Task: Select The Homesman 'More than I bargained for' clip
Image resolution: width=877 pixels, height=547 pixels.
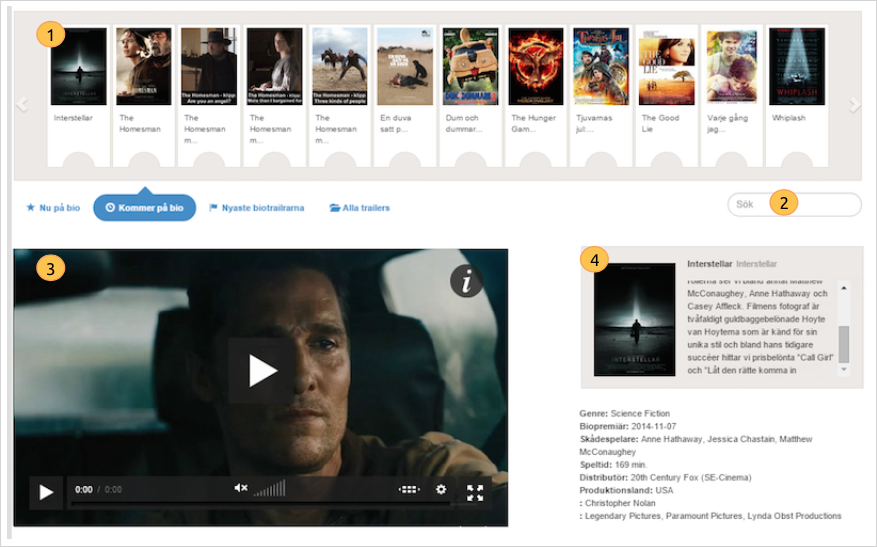Action: click(275, 67)
